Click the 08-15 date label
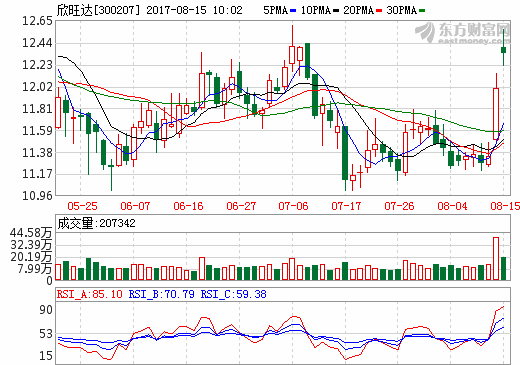The image size is (520, 365). pos(505,206)
